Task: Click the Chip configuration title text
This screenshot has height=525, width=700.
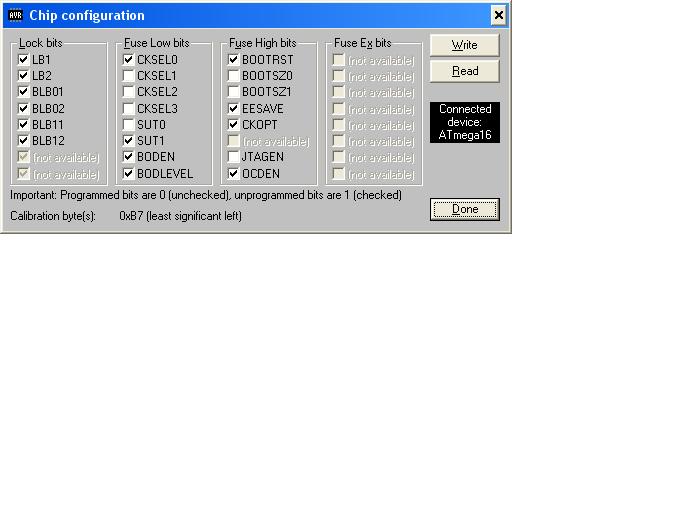Action: 87,16
